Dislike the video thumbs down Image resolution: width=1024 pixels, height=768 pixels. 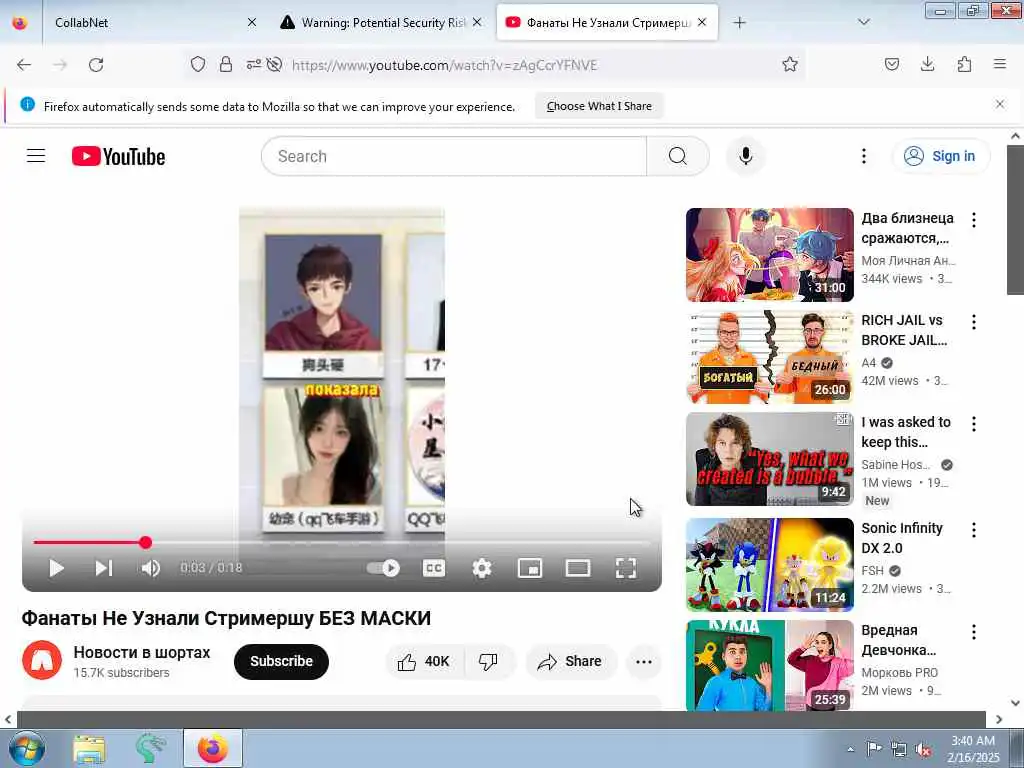coord(488,662)
